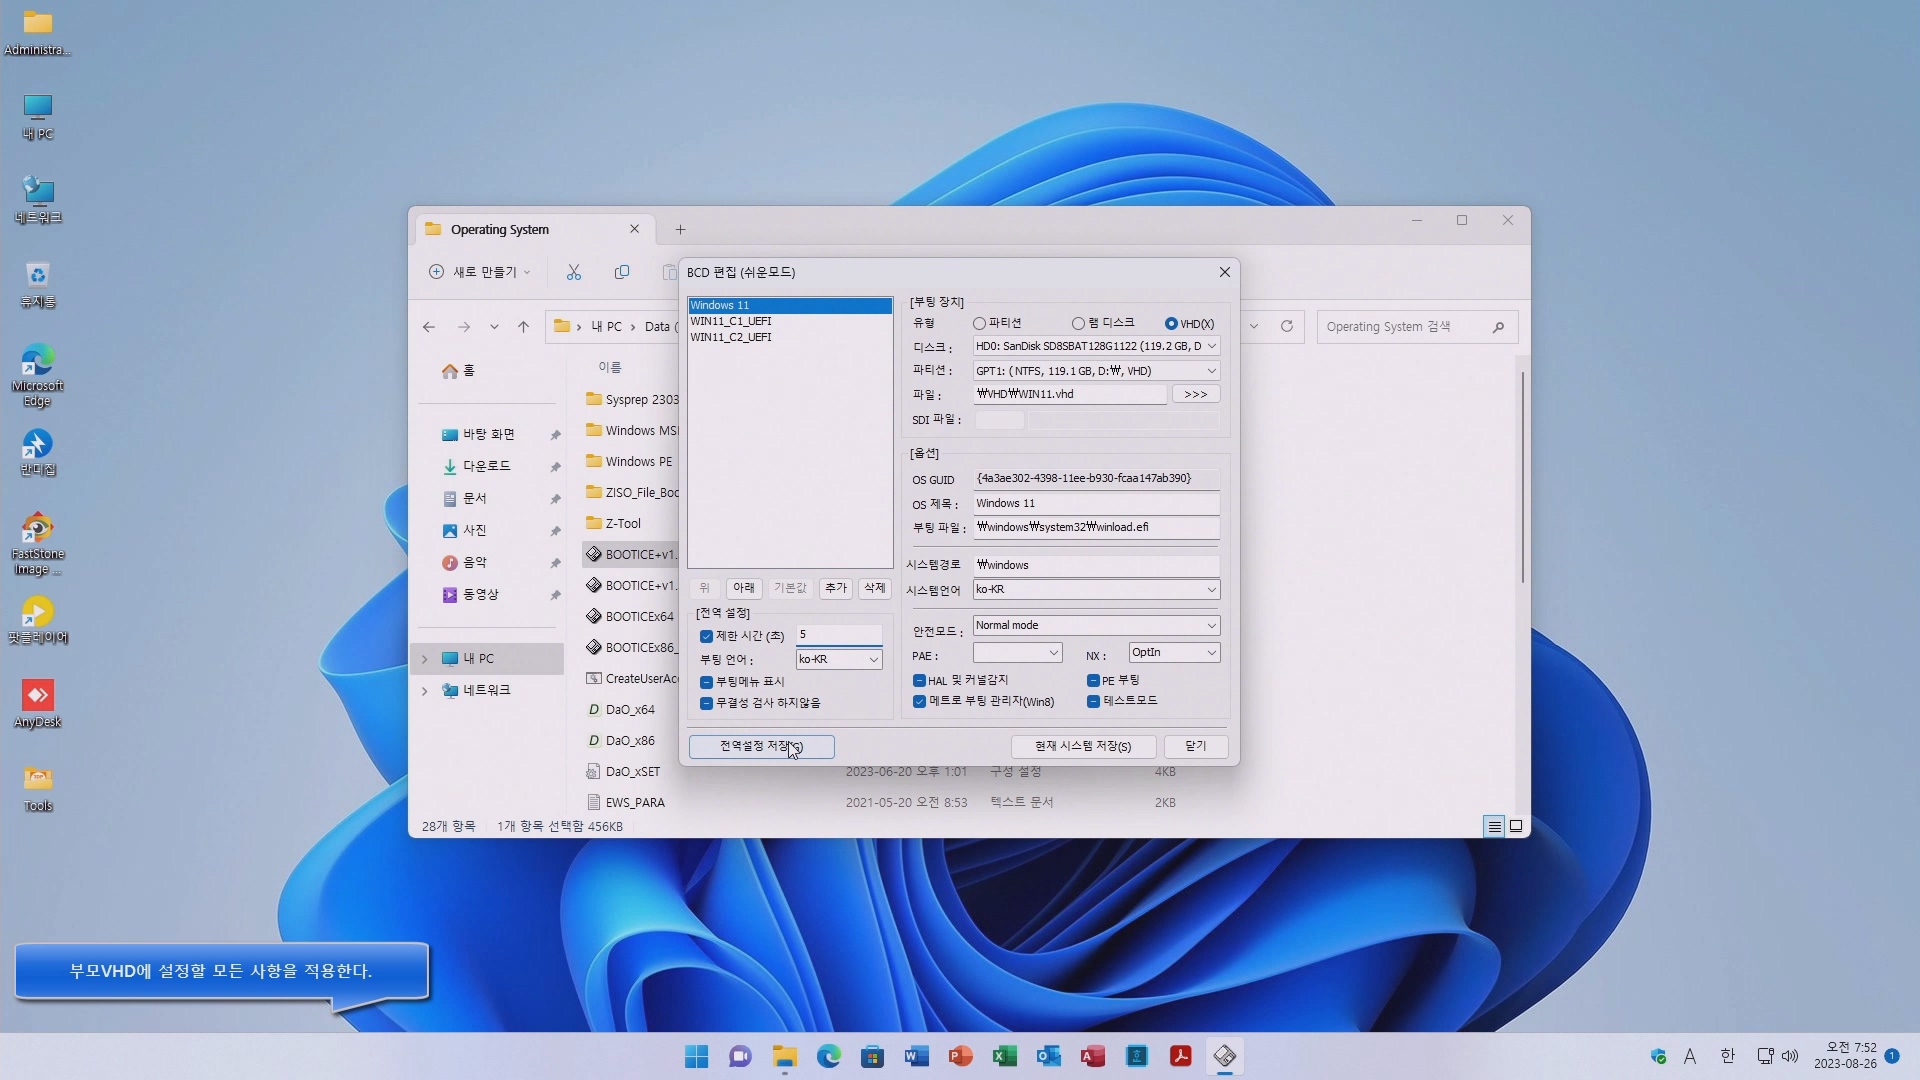Screen dimensions: 1920x1080
Task: Click the refresh button beside address bar
Action: tap(1286, 326)
